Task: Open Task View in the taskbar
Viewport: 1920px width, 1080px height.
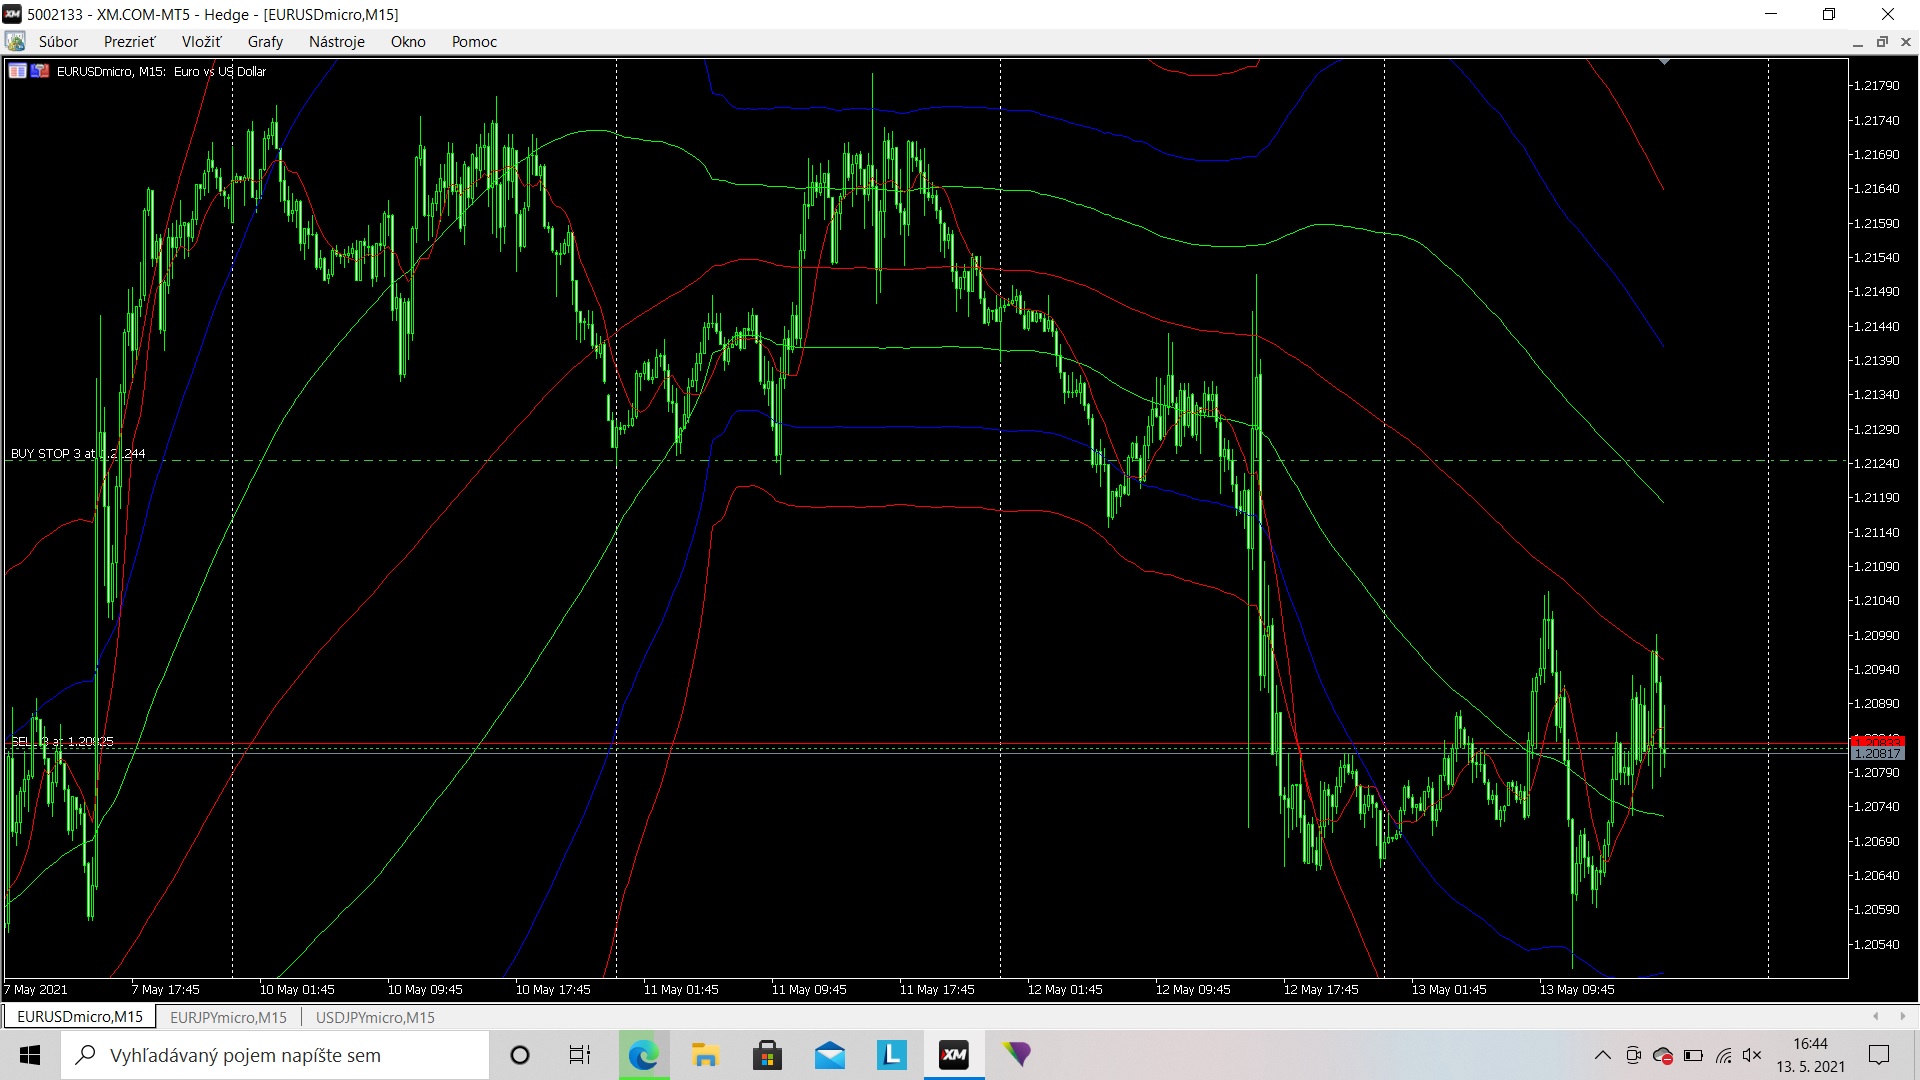Action: pyautogui.click(x=580, y=1055)
